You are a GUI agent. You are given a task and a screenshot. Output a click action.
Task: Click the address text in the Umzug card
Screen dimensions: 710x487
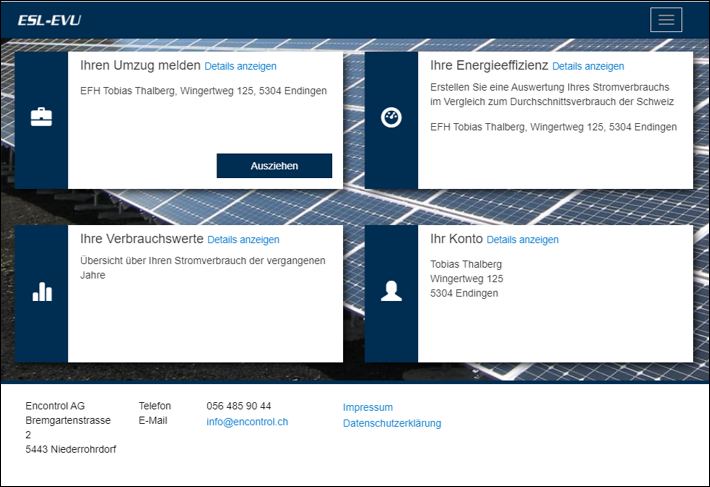click(x=203, y=91)
